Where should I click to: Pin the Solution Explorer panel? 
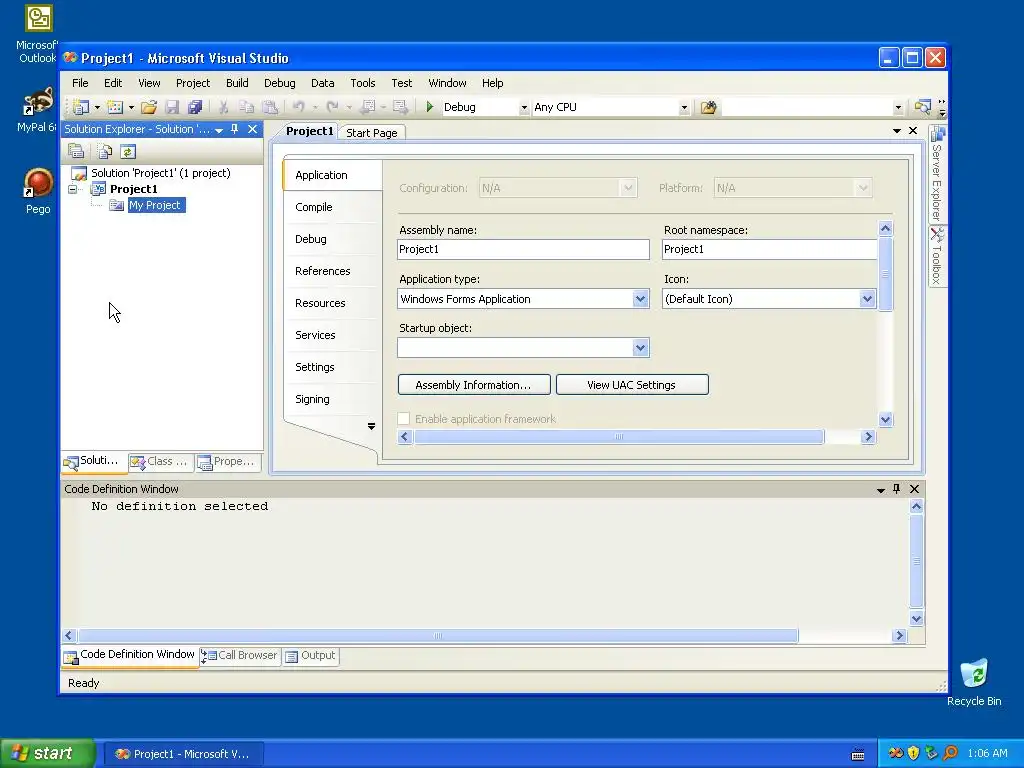[x=235, y=129]
